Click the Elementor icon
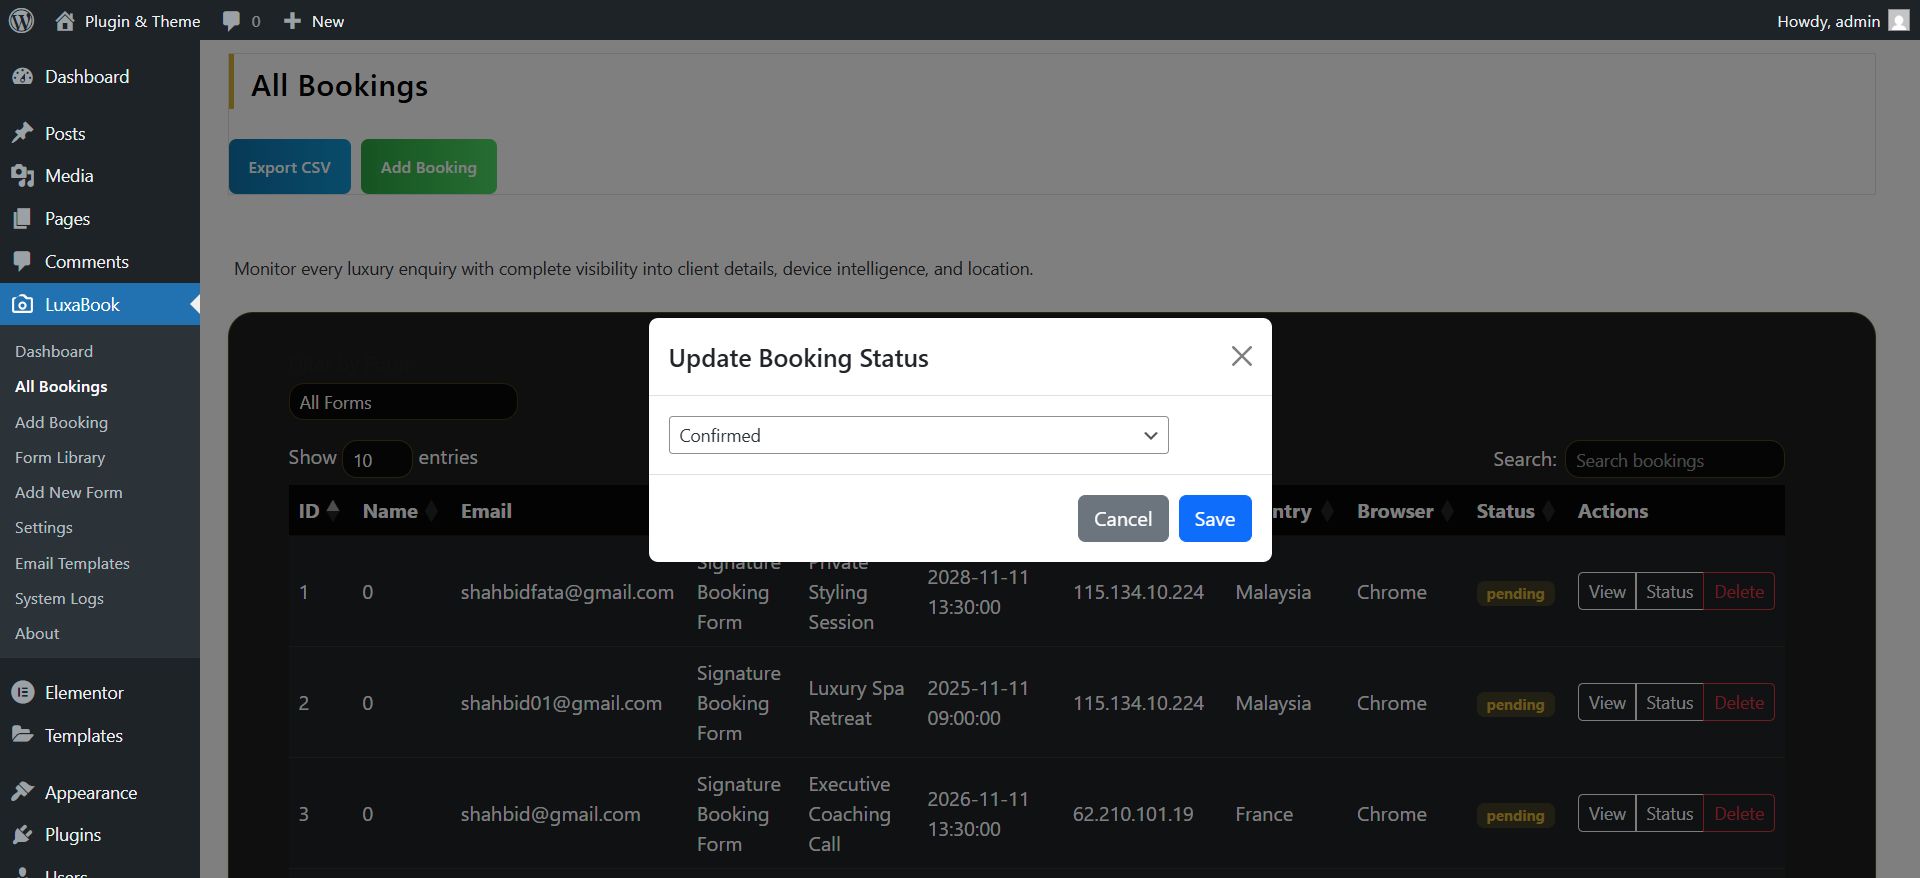Viewport: 1920px width, 878px height. point(22,693)
